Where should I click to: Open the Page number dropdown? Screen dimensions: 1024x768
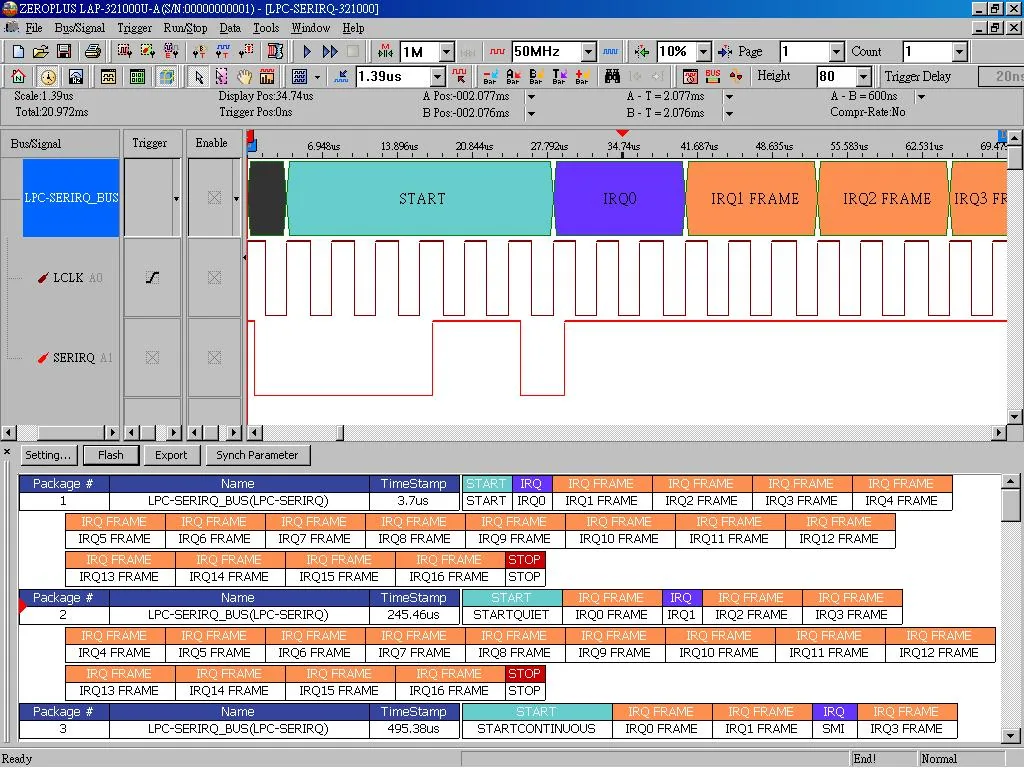[x=837, y=52]
